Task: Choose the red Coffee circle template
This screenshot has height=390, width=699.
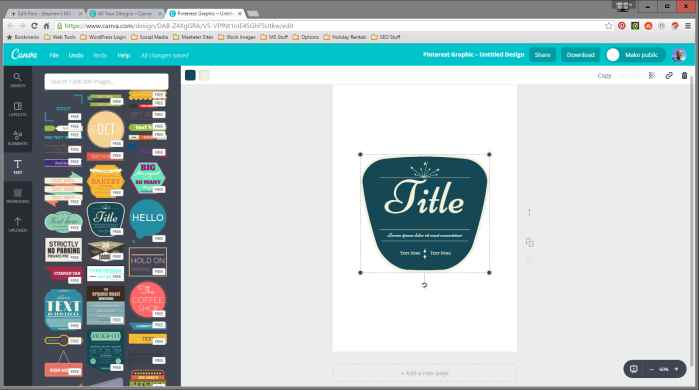Action: (x=148, y=300)
